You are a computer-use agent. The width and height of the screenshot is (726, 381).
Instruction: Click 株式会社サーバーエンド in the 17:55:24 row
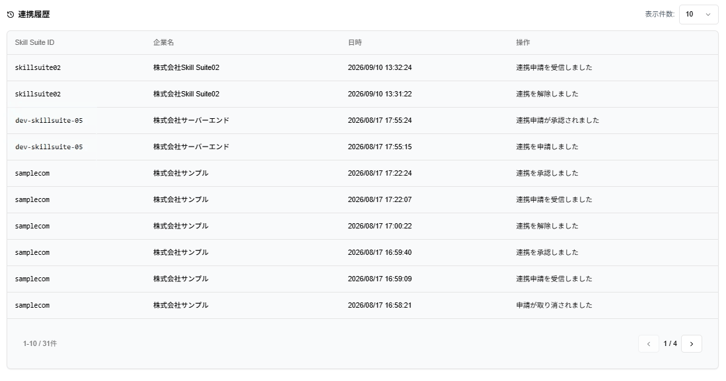pos(191,120)
